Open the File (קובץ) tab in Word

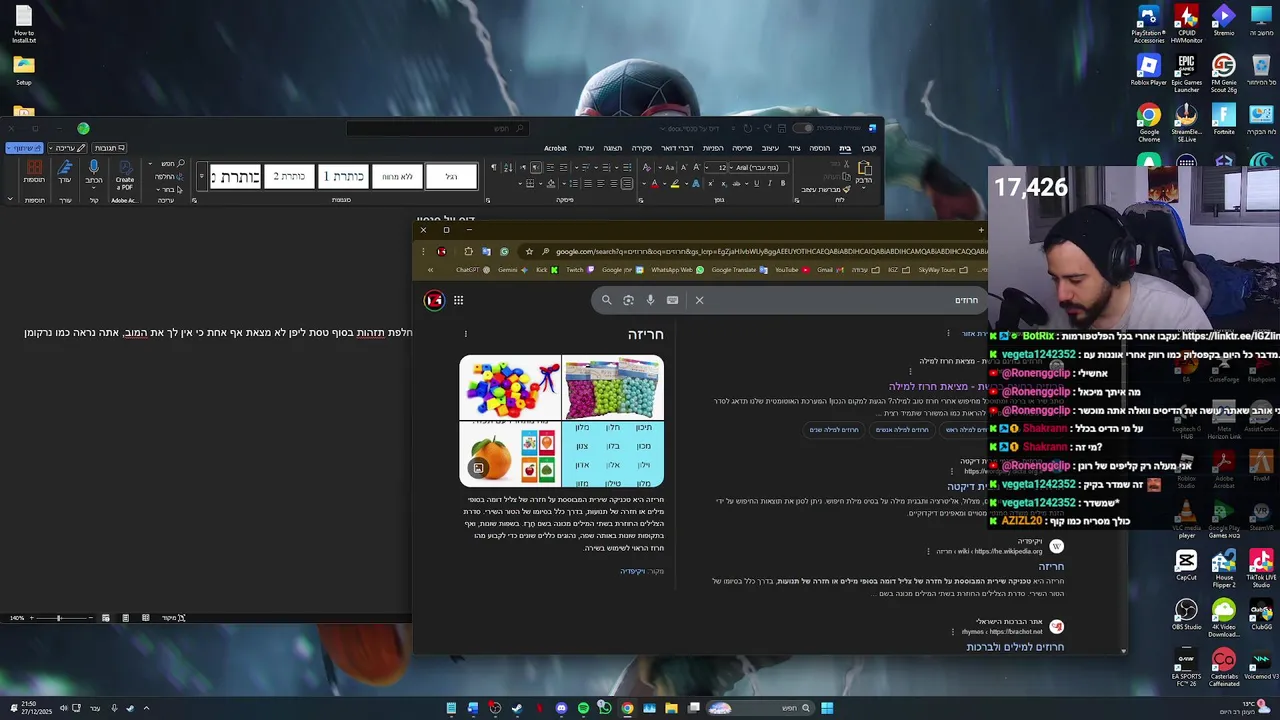pyautogui.click(x=868, y=148)
